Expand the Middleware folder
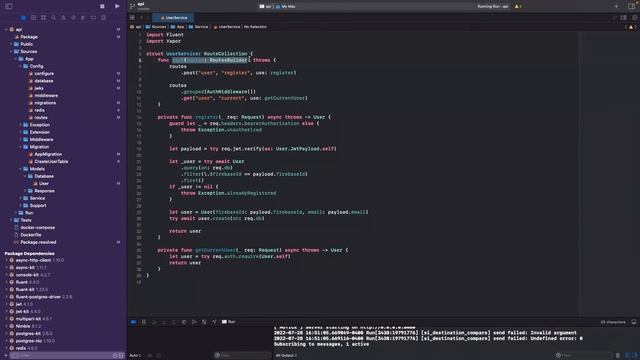This screenshot has height=360, width=640. [20, 140]
